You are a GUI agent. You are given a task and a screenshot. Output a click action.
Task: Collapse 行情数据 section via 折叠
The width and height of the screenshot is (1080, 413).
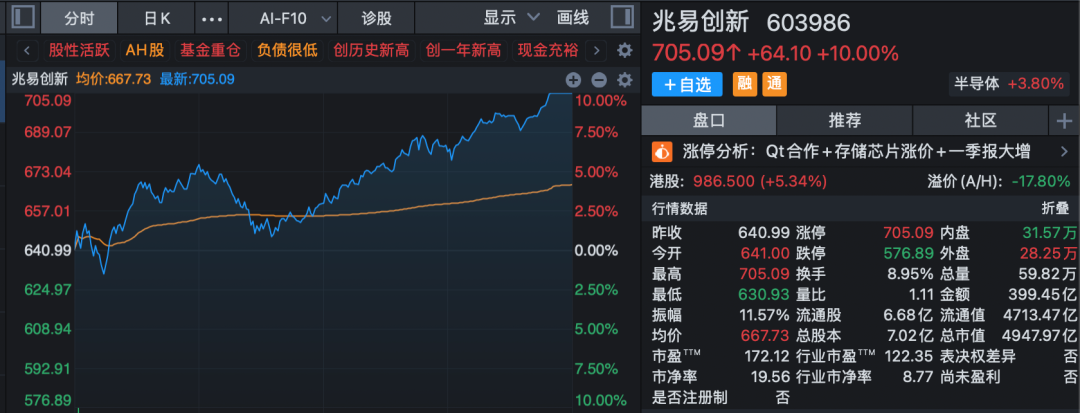1055,209
